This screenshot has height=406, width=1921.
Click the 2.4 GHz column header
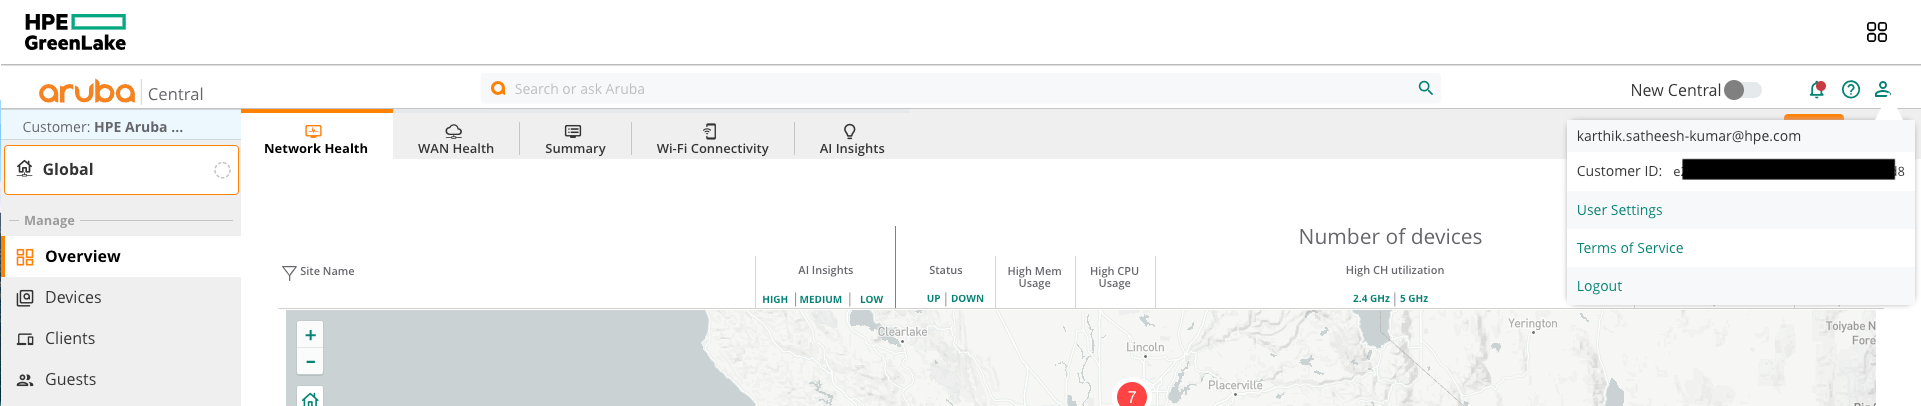(1371, 298)
